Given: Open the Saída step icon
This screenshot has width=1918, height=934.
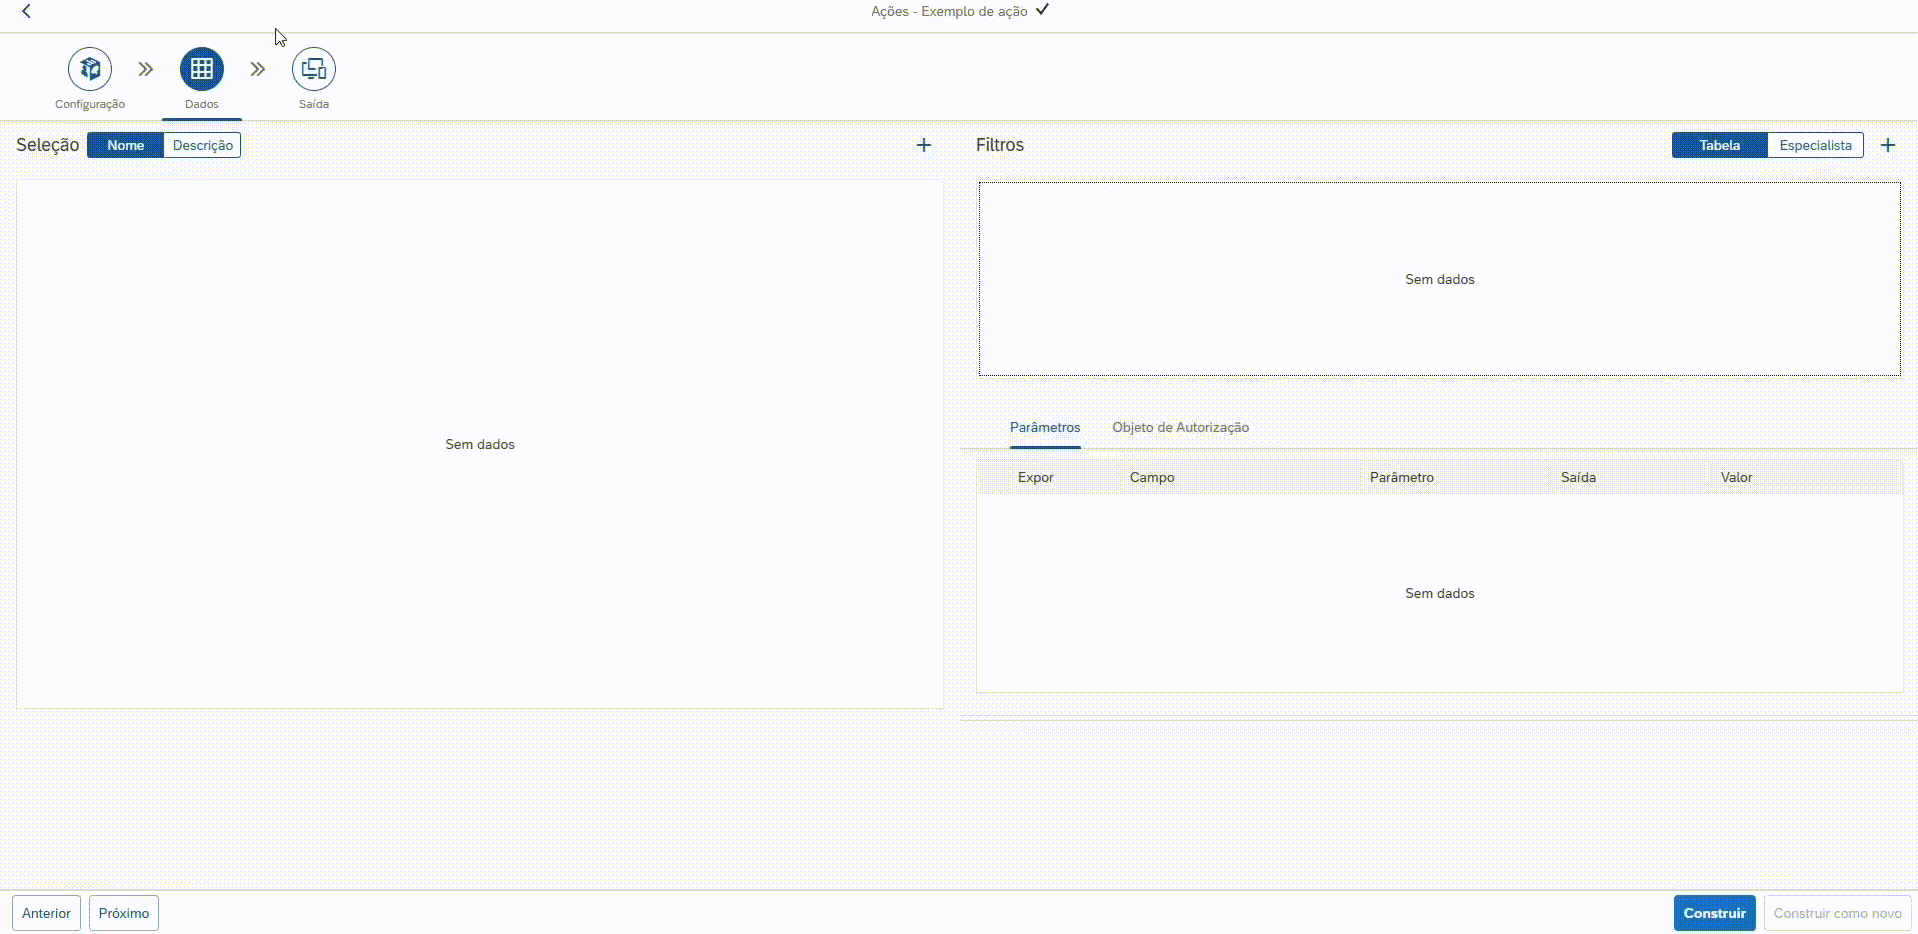Looking at the screenshot, I should pyautogui.click(x=314, y=69).
